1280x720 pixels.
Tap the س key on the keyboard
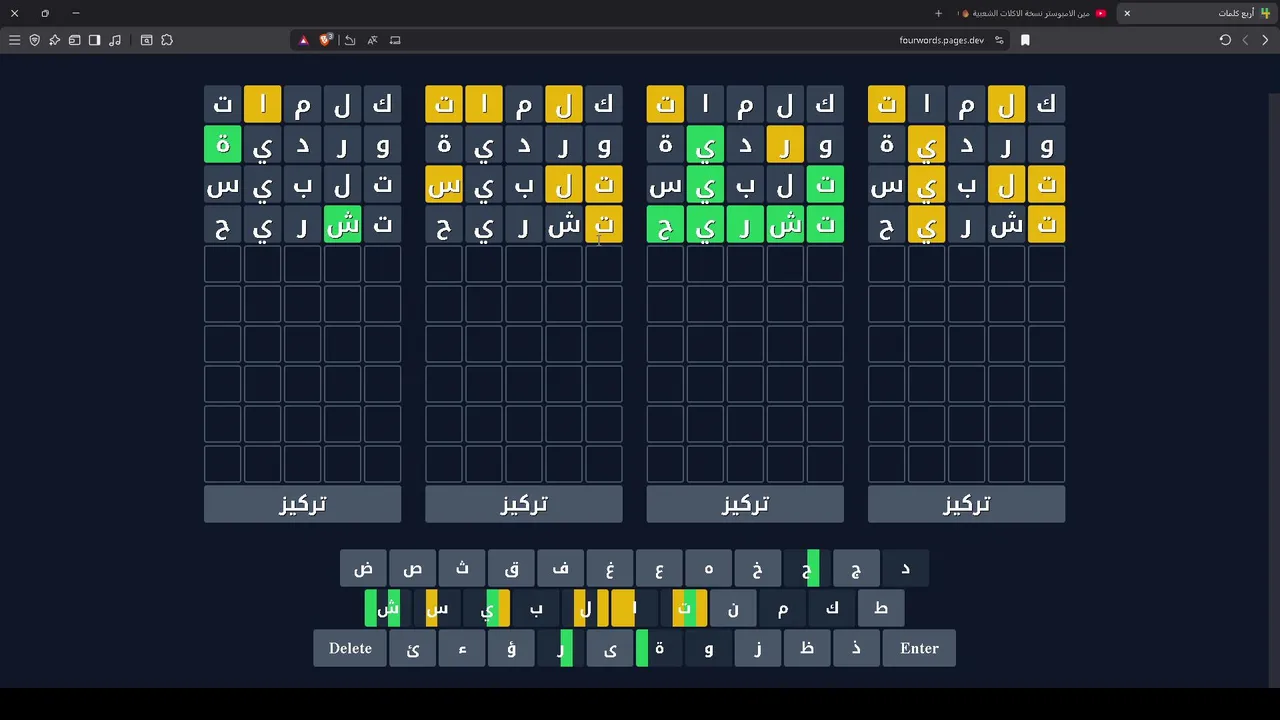tap(437, 608)
